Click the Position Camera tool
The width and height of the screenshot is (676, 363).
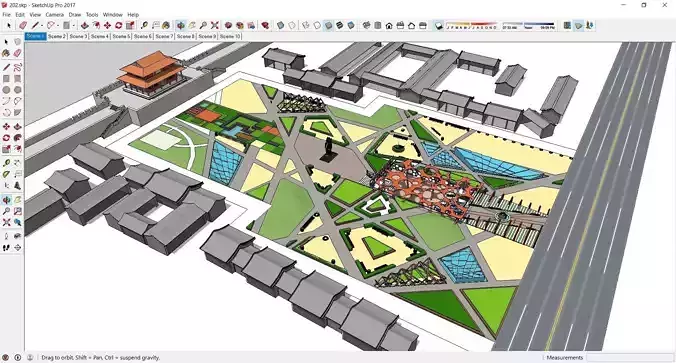pyautogui.click(x=6, y=236)
